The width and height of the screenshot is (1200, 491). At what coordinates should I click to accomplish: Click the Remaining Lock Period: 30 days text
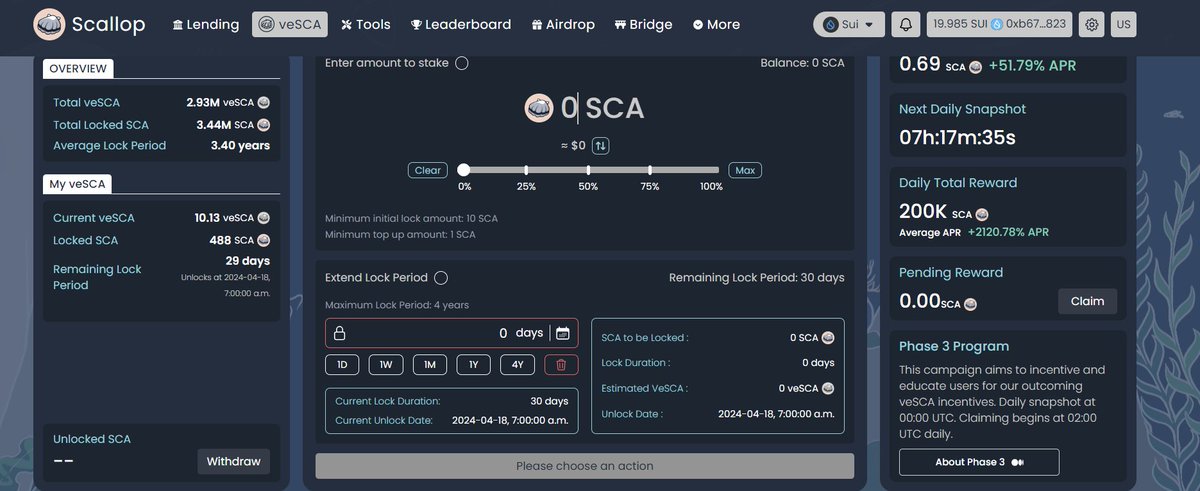756,277
